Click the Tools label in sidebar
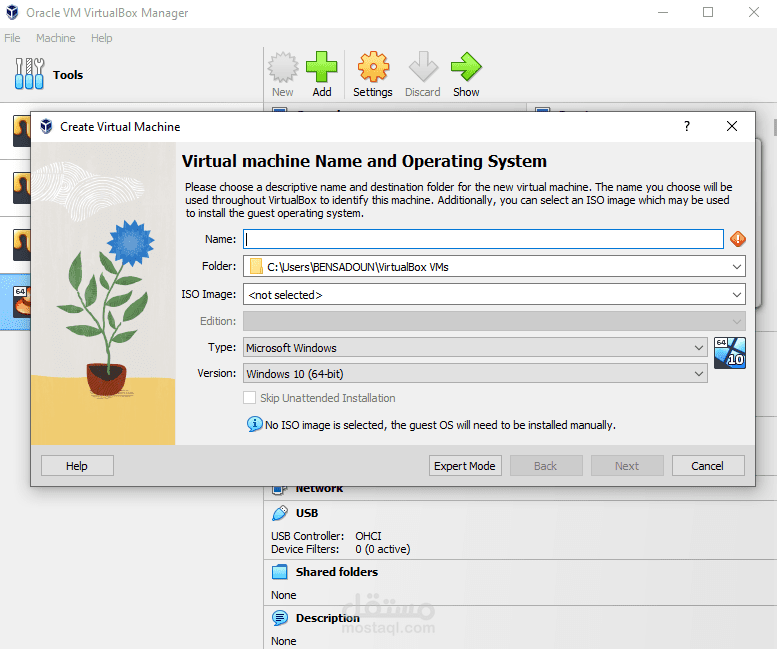 (68, 75)
